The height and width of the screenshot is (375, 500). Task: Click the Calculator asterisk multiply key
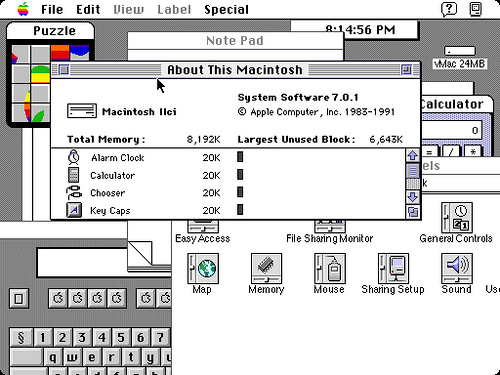473,152
